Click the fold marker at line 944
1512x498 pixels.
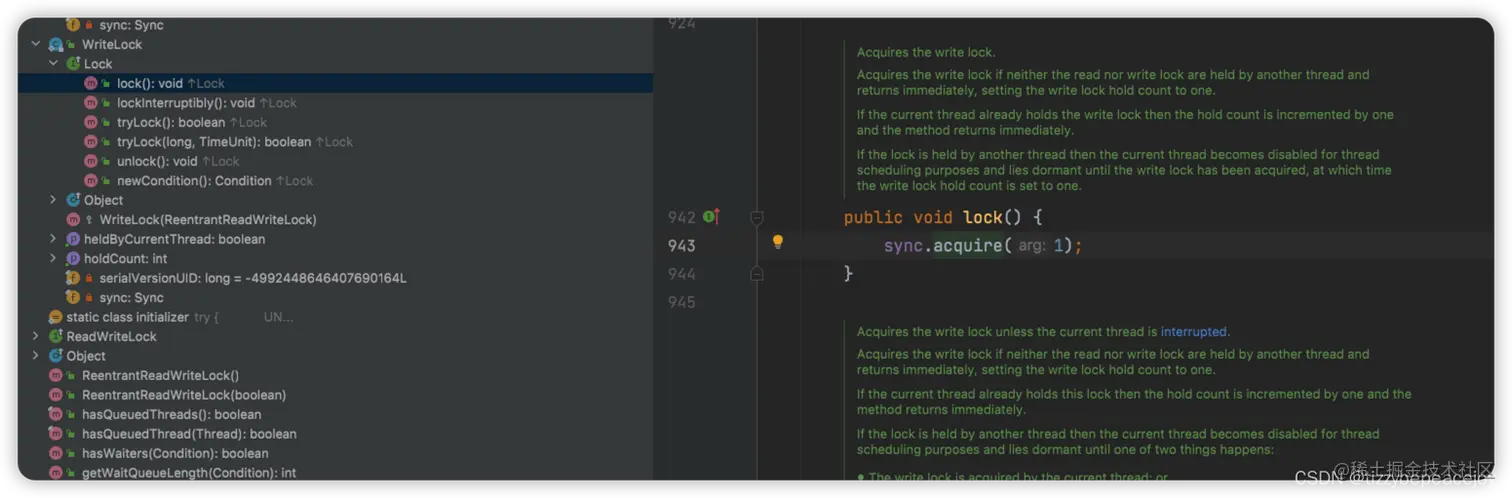point(756,273)
